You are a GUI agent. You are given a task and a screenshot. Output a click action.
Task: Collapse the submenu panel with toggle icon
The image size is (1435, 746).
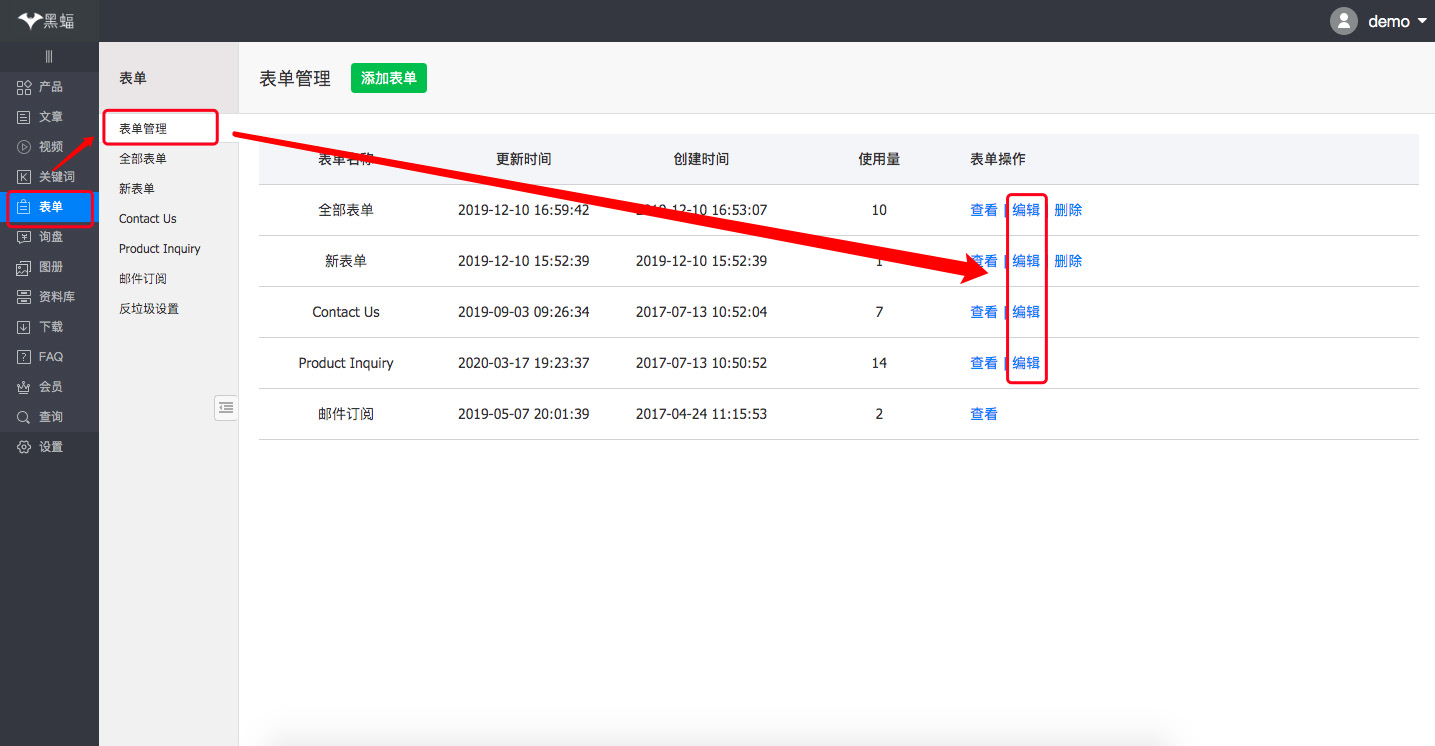(x=226, y=407)
